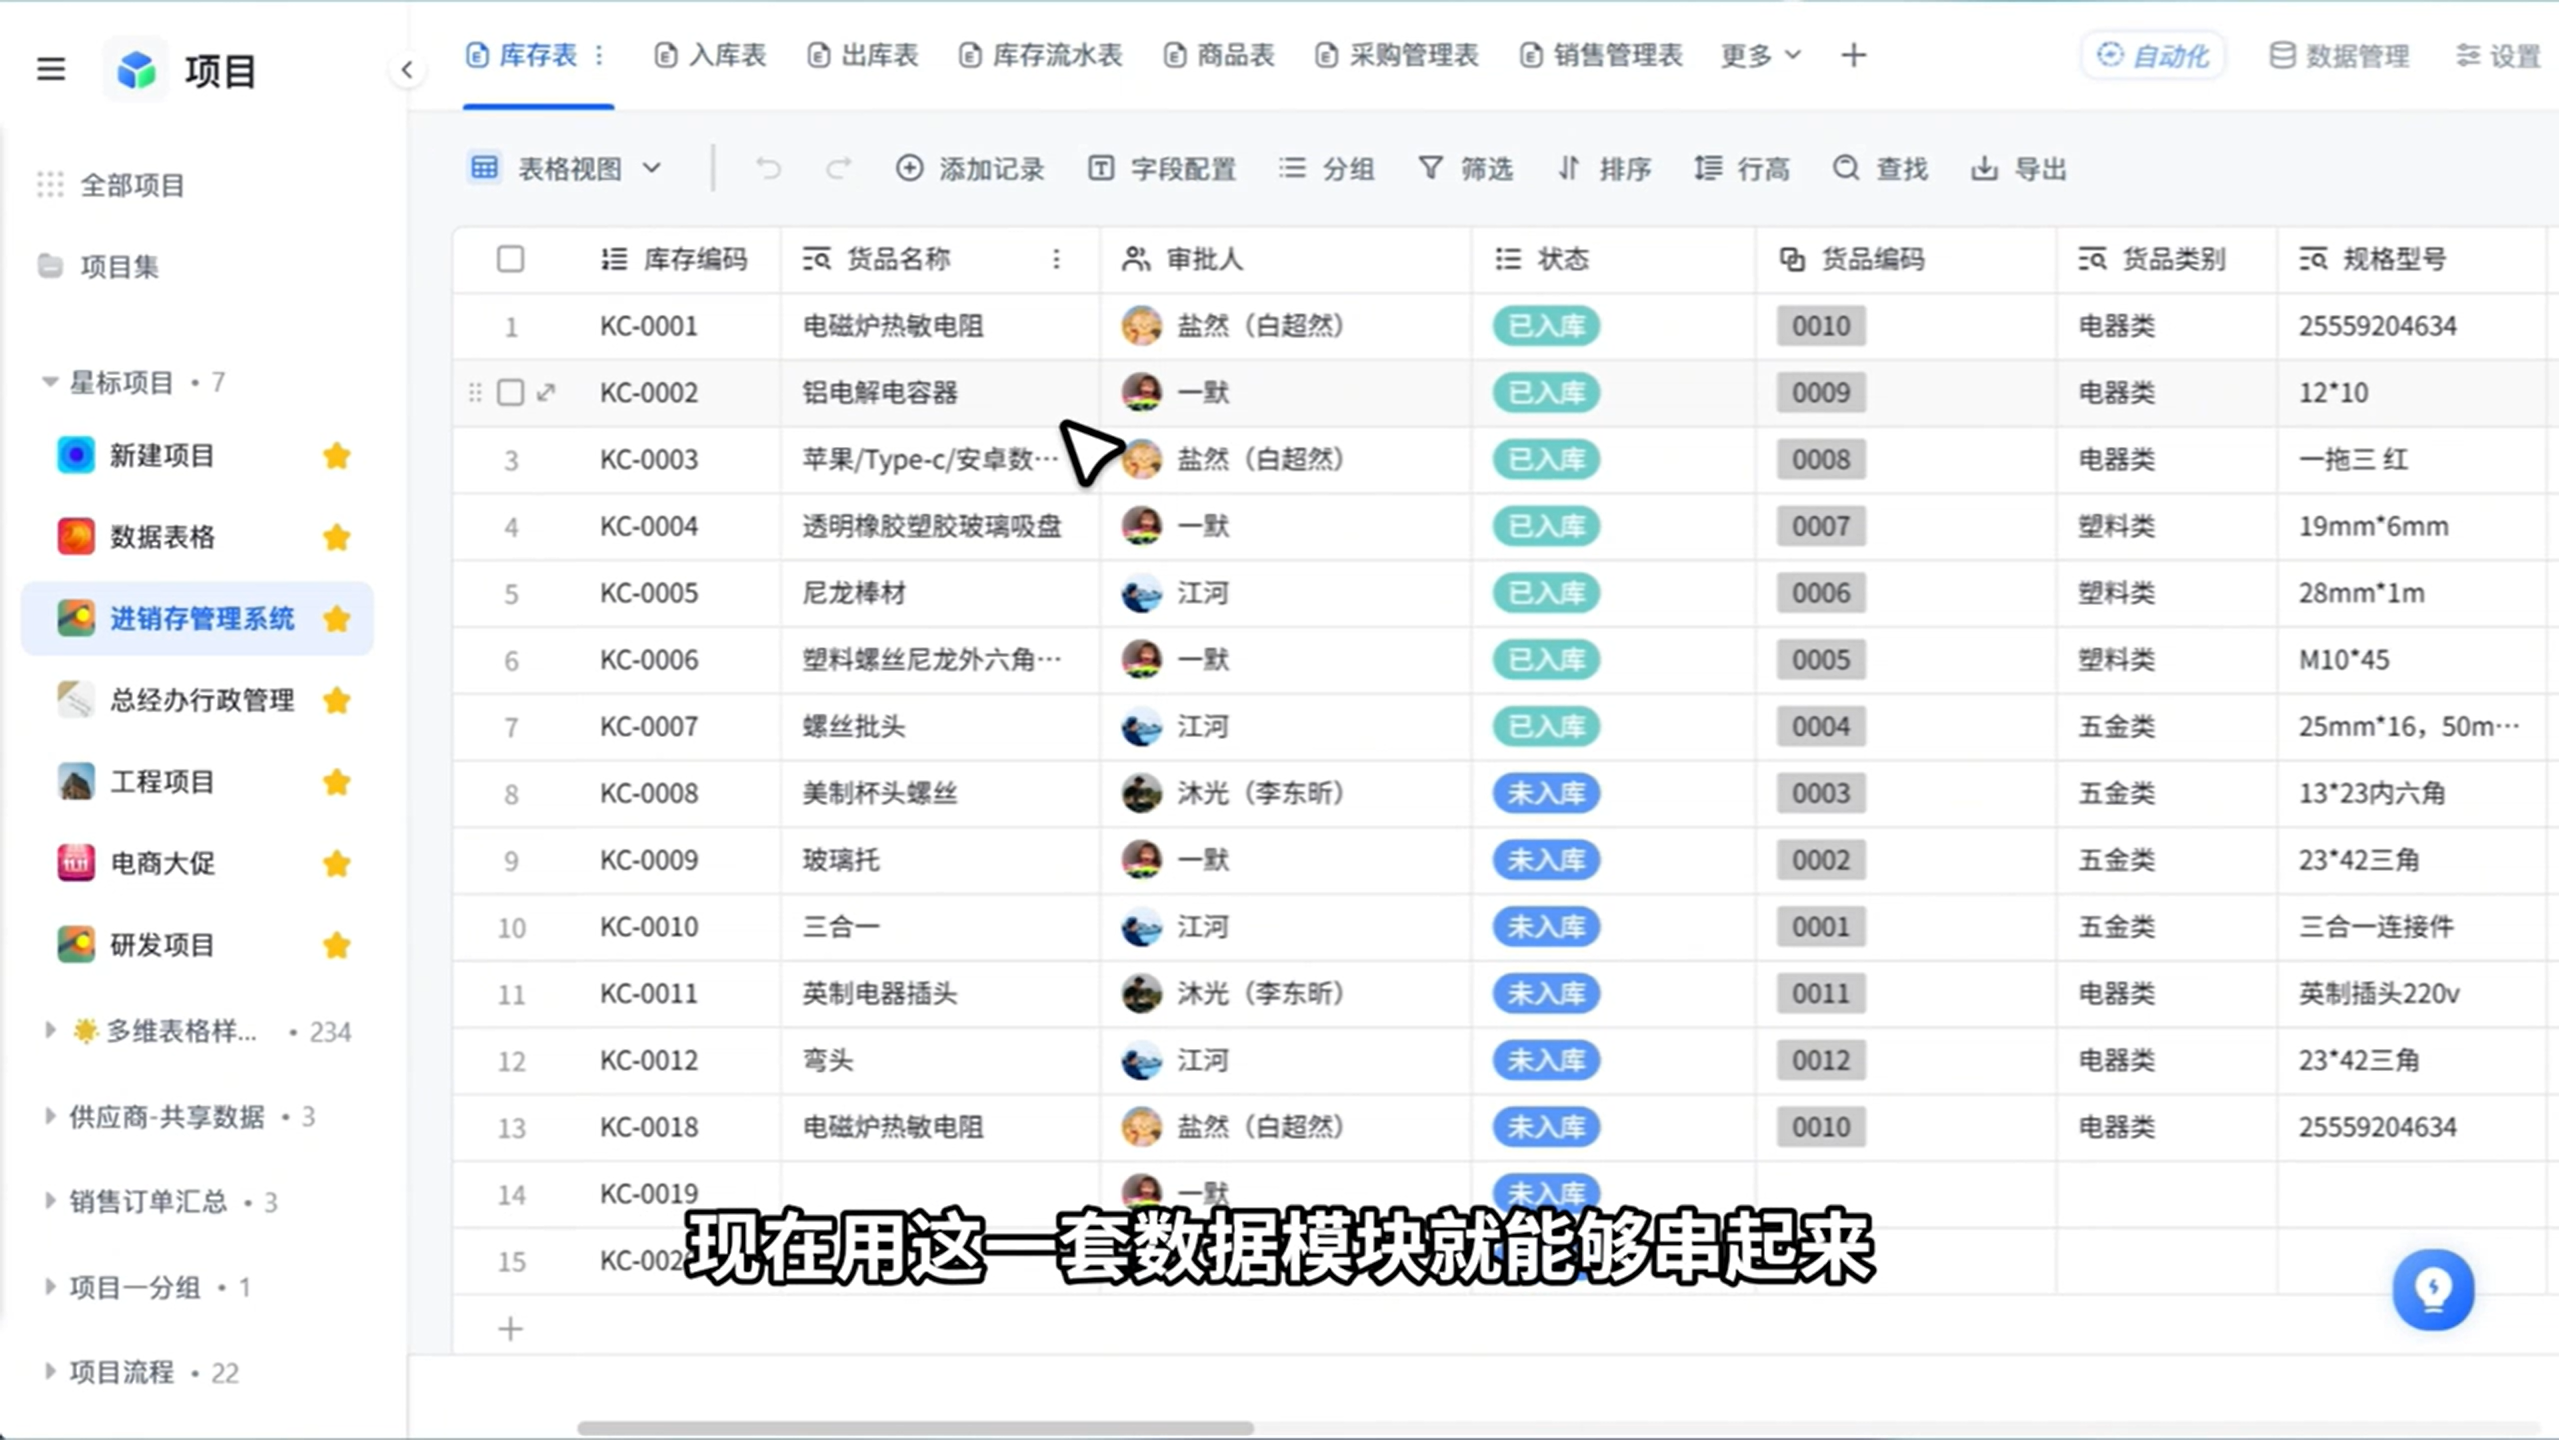Click the horizontal scrollbar at bottom
This screenshot has height=1440, width=2559.
pyautogui.click(x=915, y=1428)
